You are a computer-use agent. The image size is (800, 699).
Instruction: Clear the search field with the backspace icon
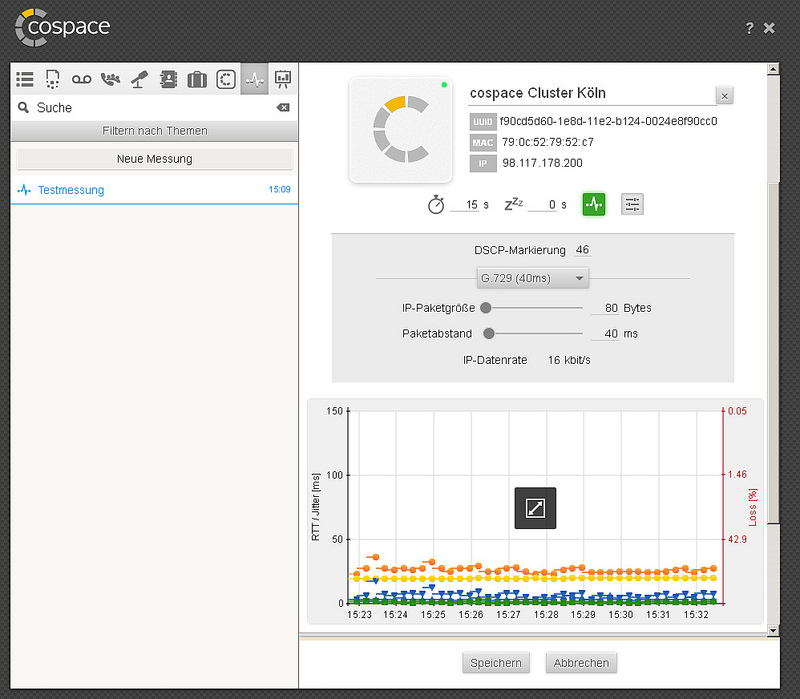[x=283, y=108]
